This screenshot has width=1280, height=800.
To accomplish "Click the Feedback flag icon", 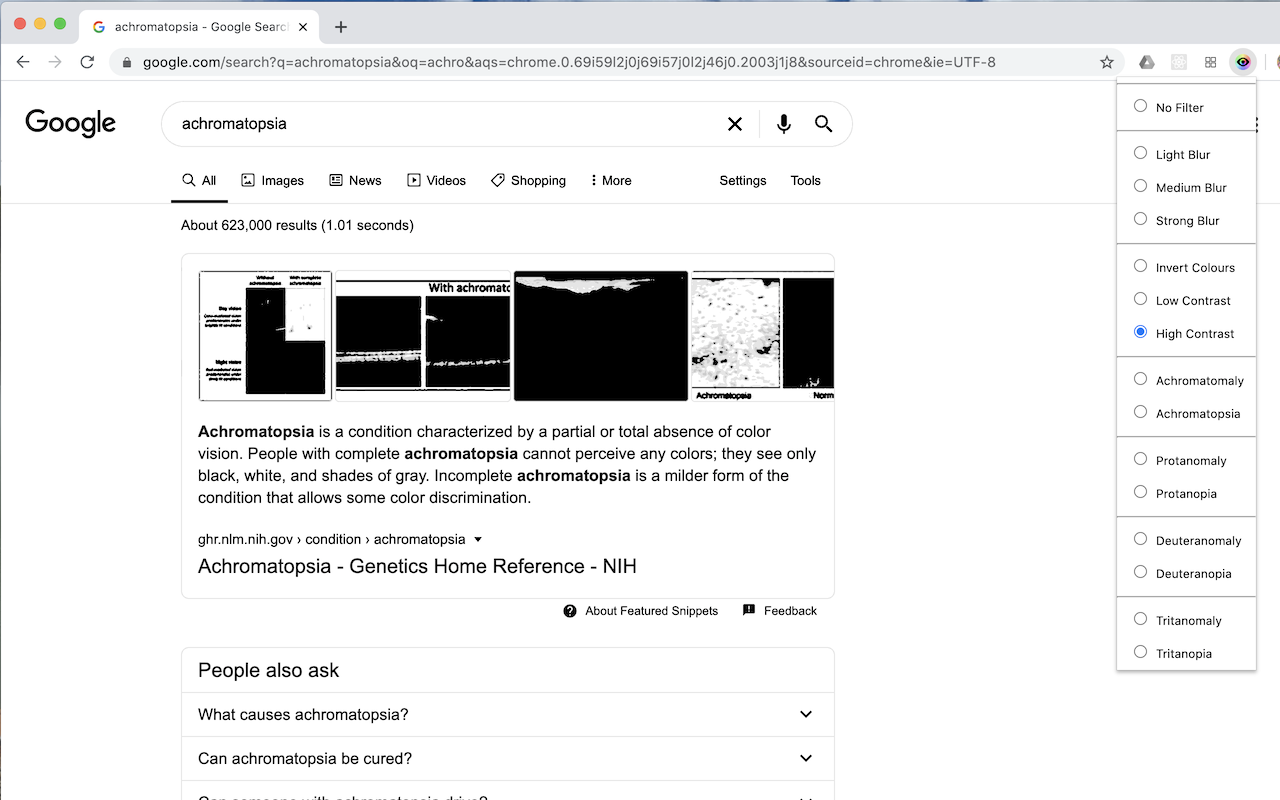I will click(749, 610).
